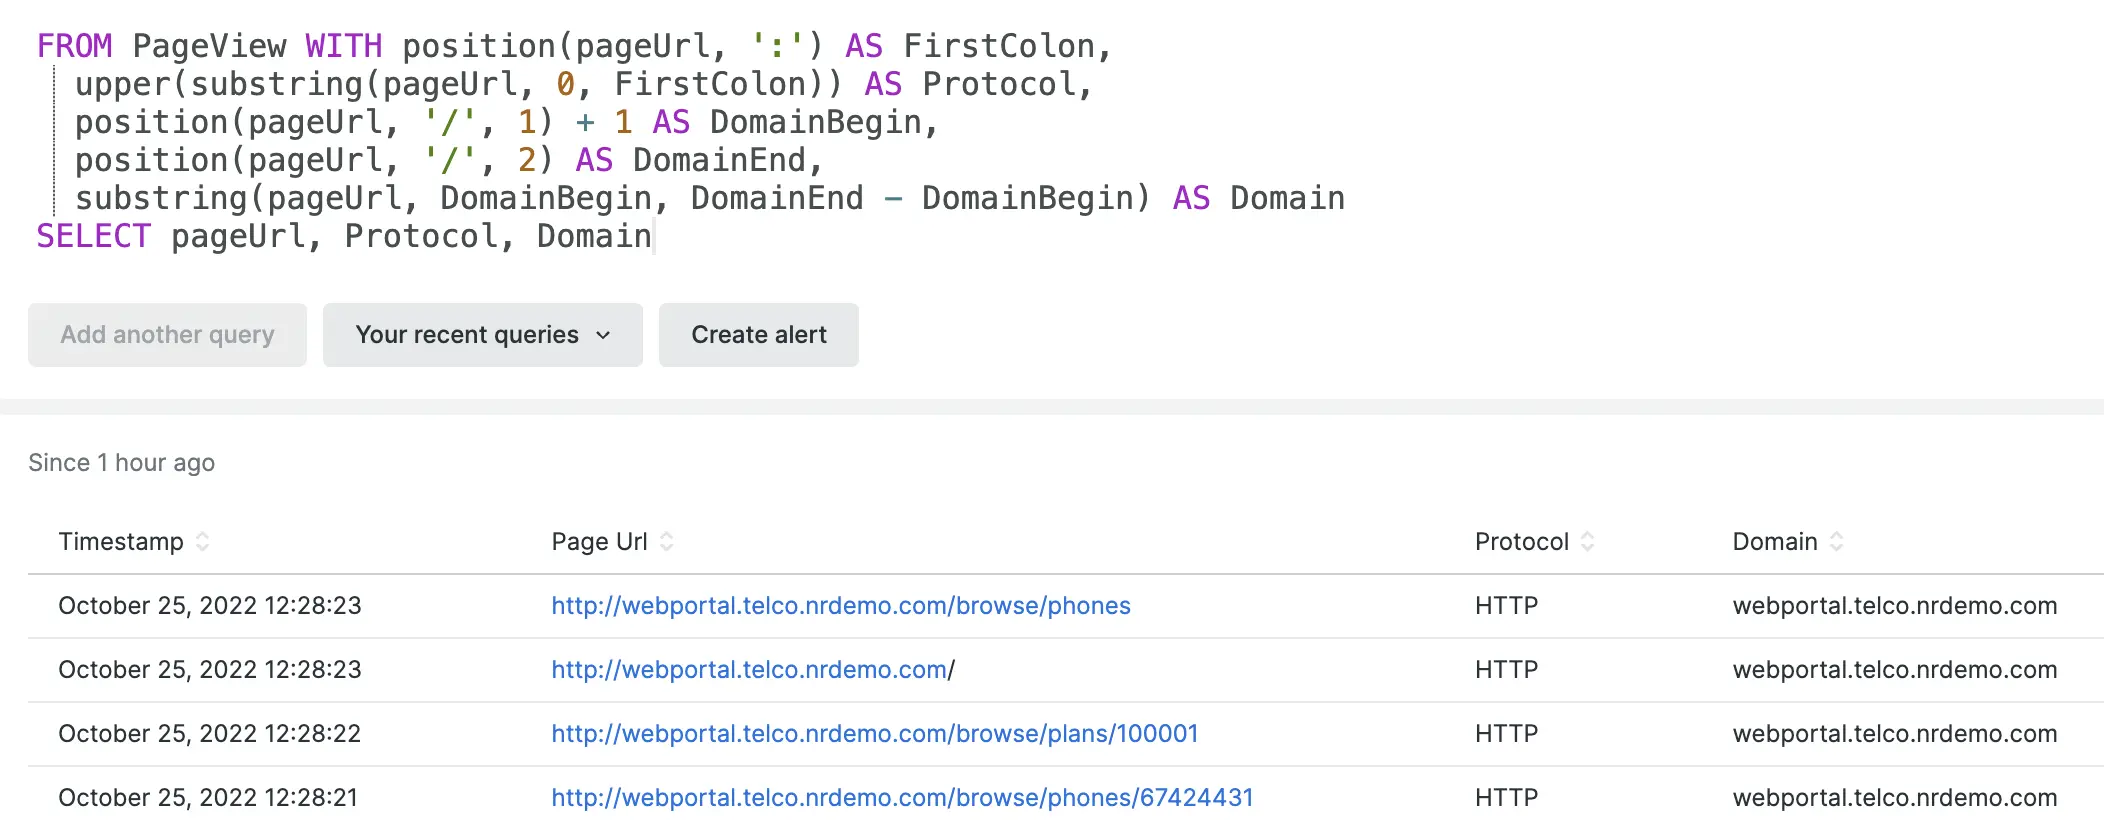Image resolution: width=2104 pixels, height=828 pixels.
Task: Click the FROM keyword in the query
Action: pos(75,47)
